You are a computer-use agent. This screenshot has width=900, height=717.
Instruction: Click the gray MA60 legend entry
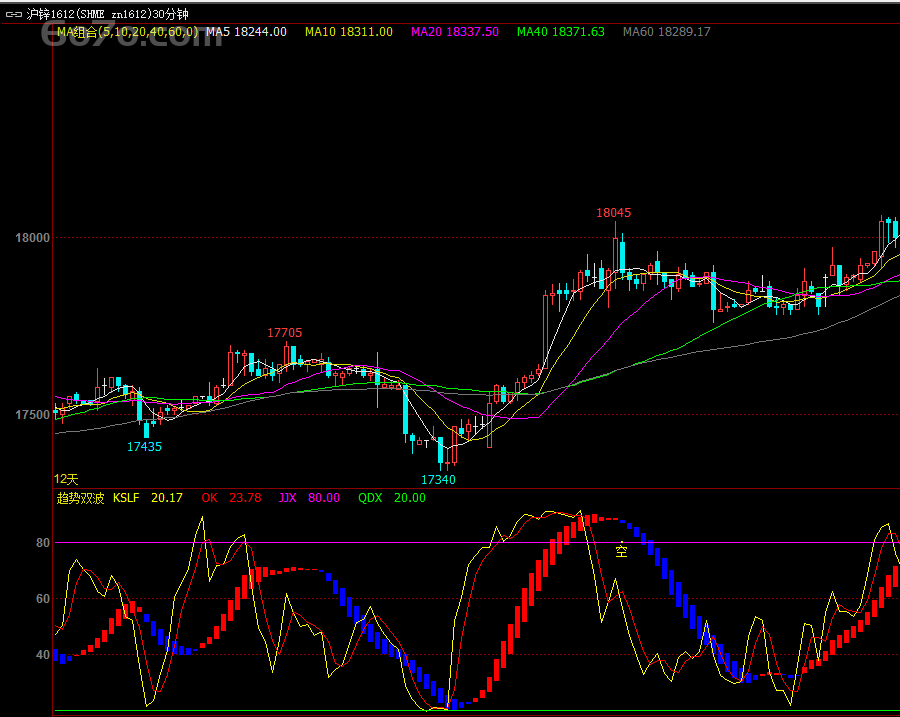click(666, 32)
